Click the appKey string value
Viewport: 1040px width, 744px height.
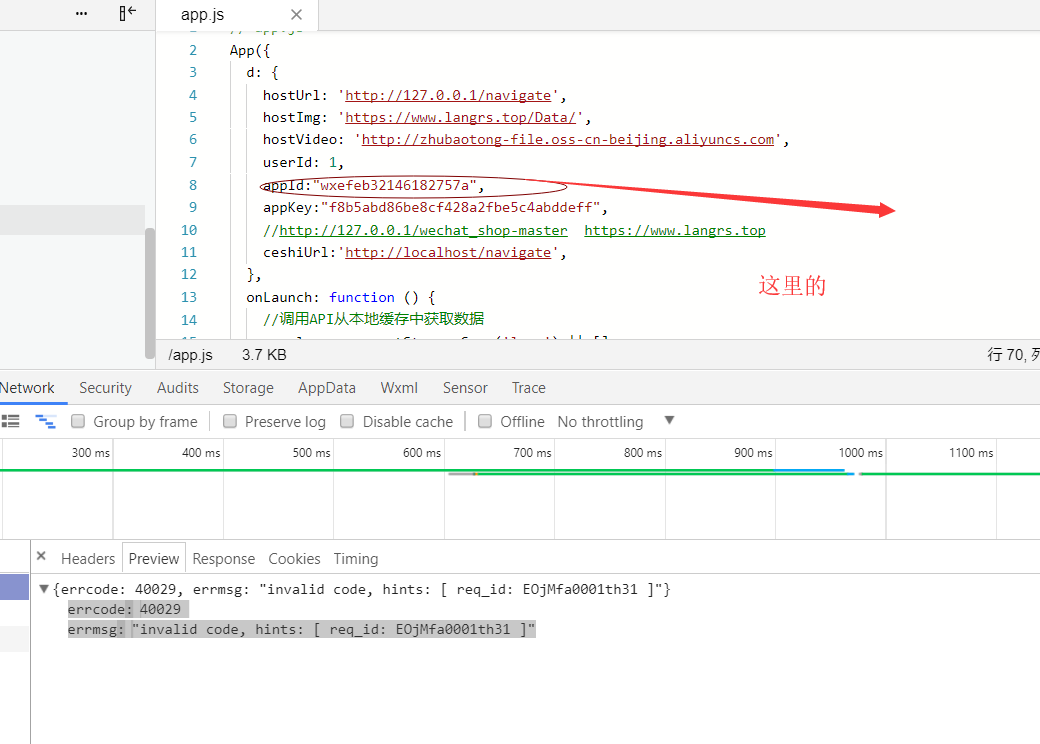tap(460, 208)
